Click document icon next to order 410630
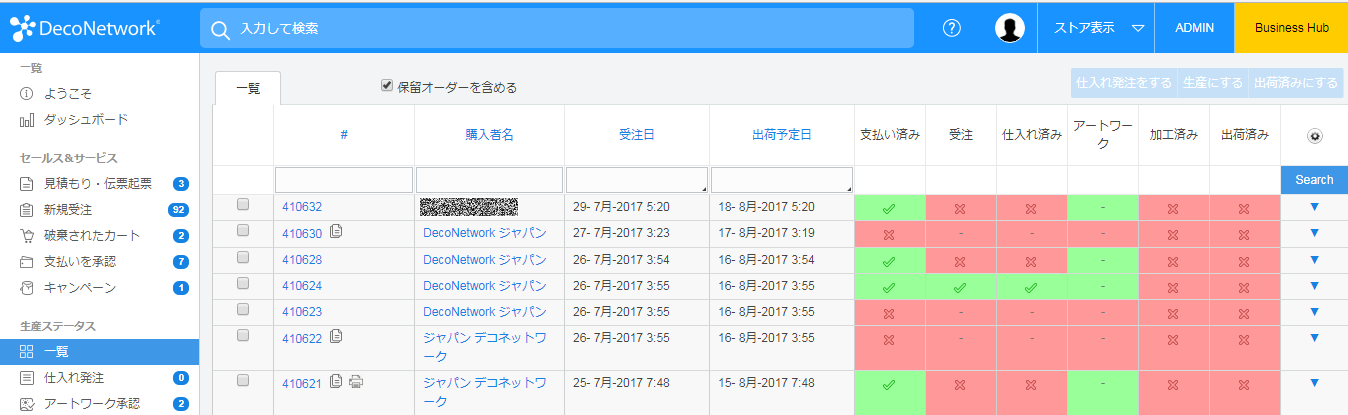The width and height of the screenshot is (1348, 415). 336,232
